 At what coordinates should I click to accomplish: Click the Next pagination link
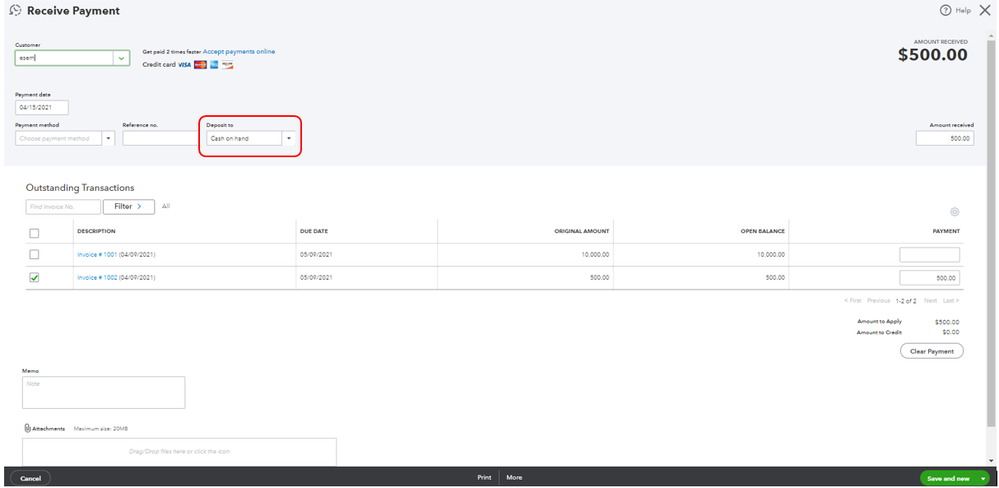pos(930,301)
